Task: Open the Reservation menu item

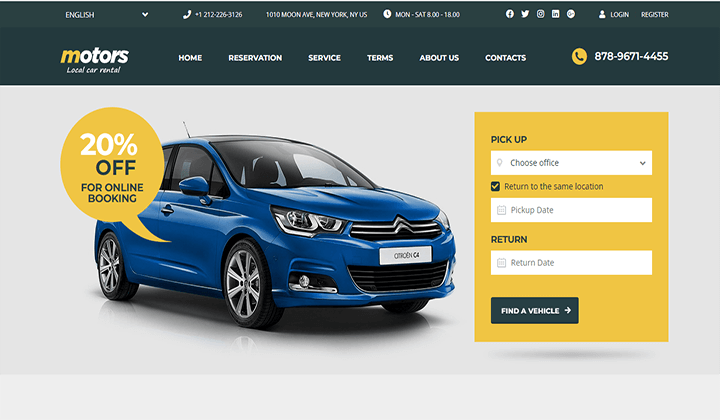Action: pos(255,58)
